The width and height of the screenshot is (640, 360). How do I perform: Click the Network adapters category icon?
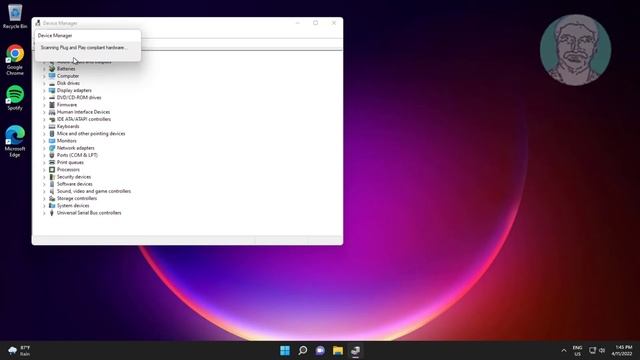point(52,148)
